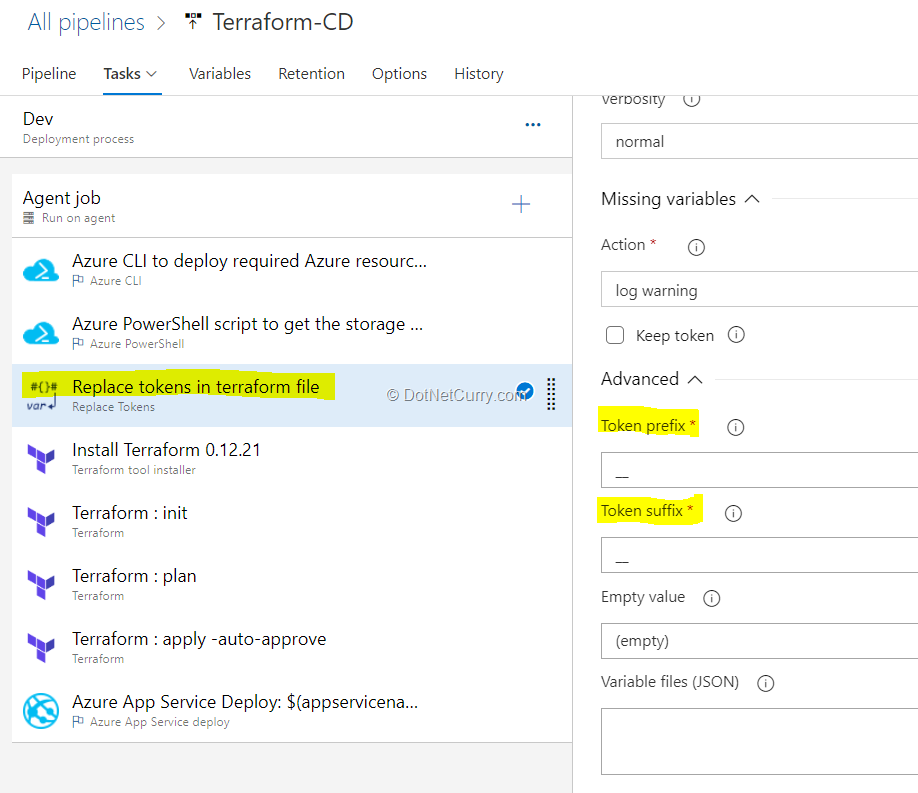Open the Options tab

[399, 74]
